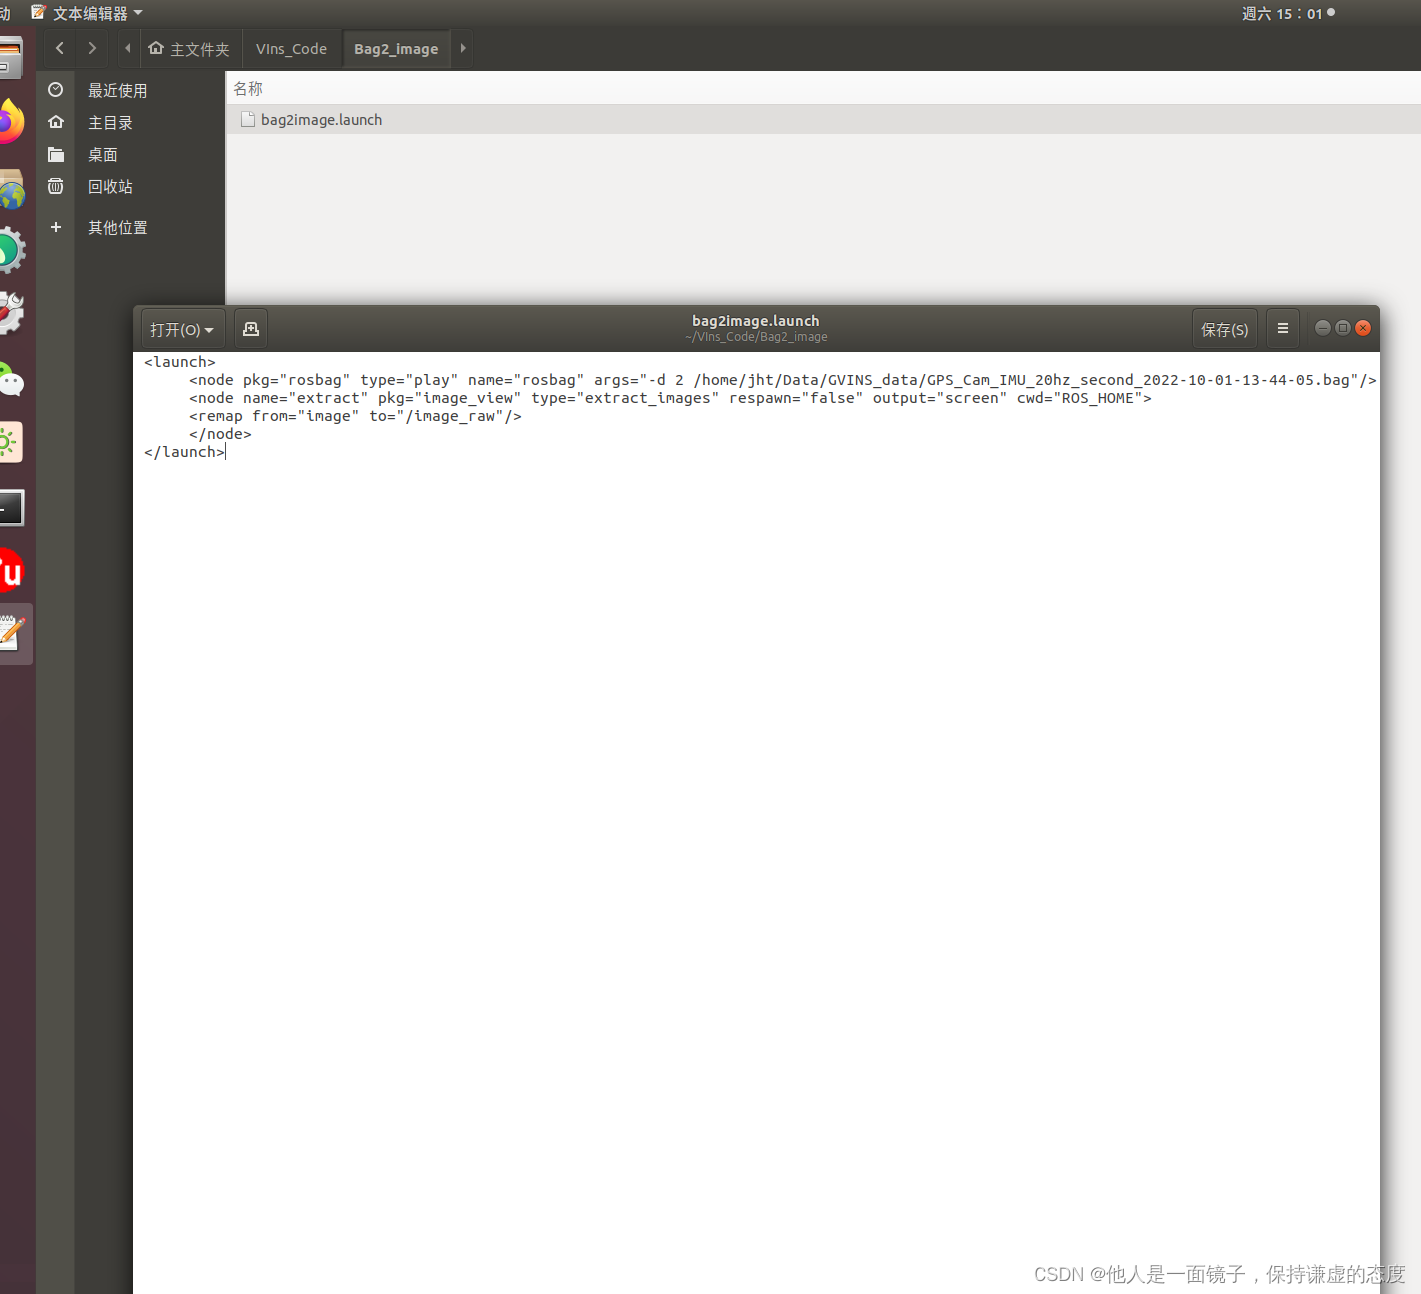Viewport: 1421px width, 1294px height.
Task: Expand the forward navigation arrow dropdown in file manager
Action: [462, 47]
